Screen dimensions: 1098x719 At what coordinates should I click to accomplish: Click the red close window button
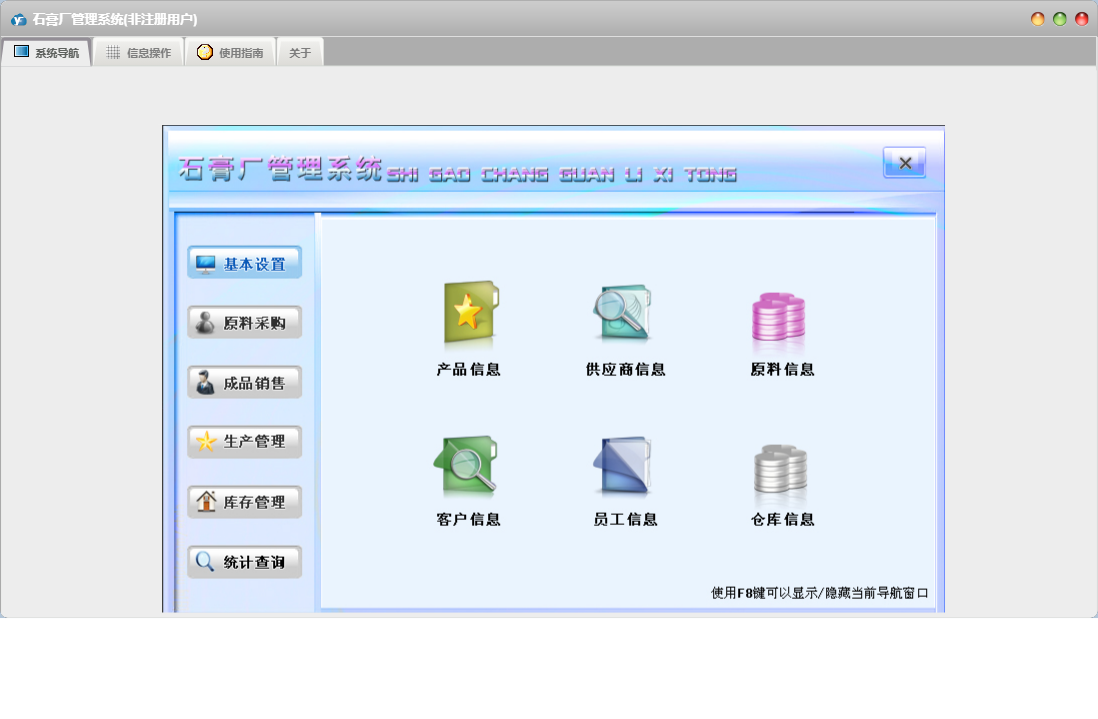click(1082, 19)
